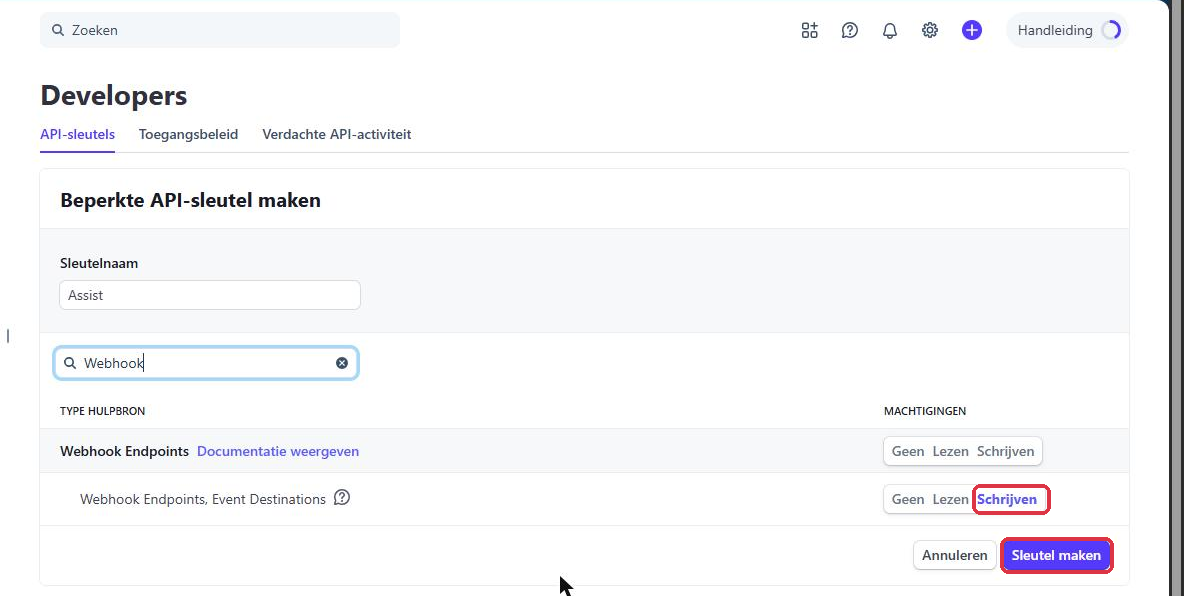The width and height of the screenshot is (1184, 596).
Task: Open Verdachte API-activiteit tab
Action: point(337,134)
